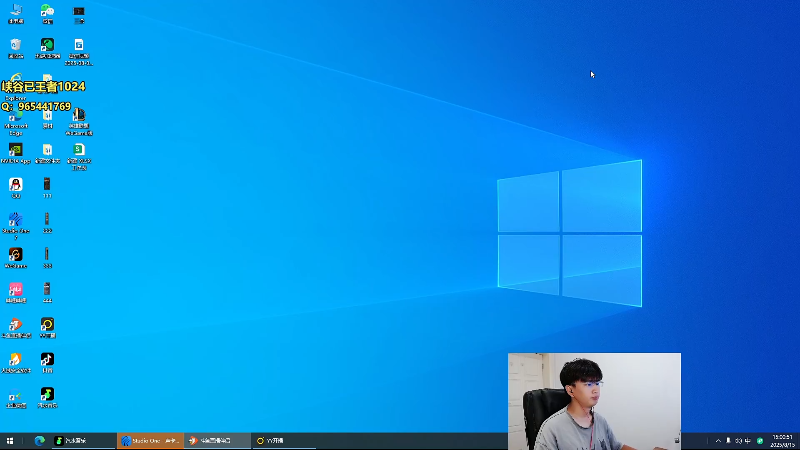
Task: Open the YY desktop shortcut with yellow ring
Action: click(47, 328)
